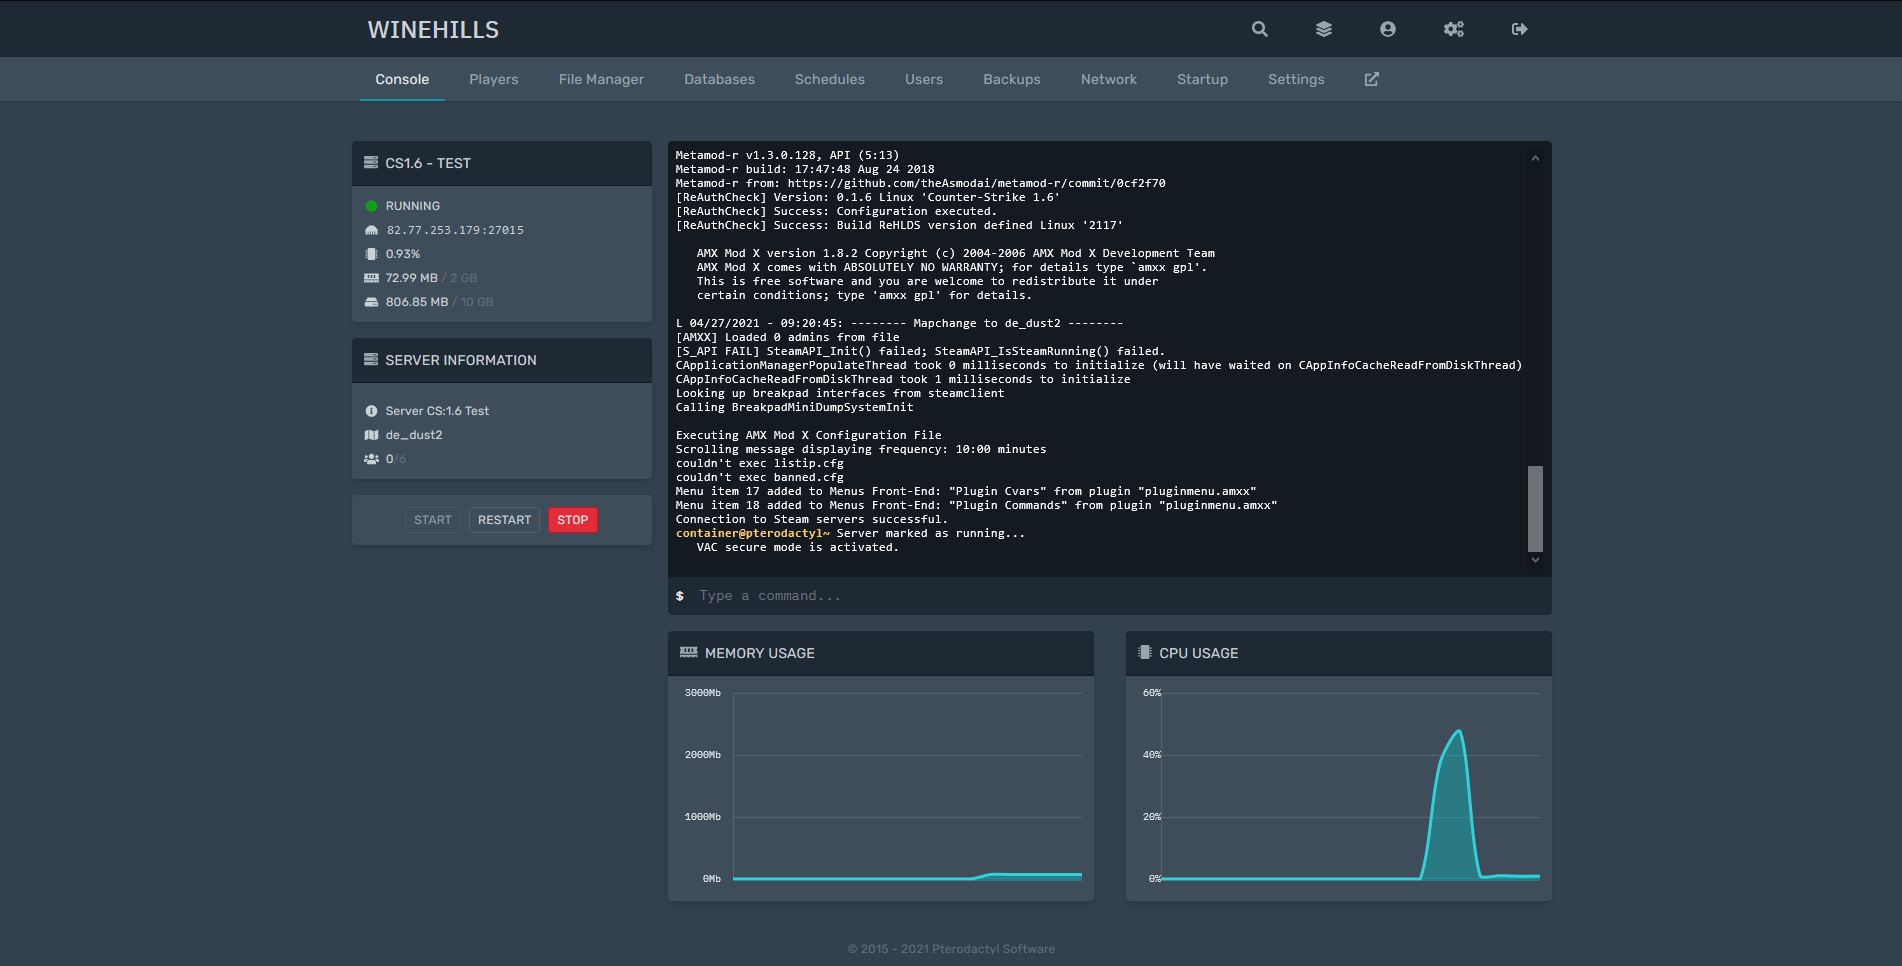Open the account user icon
The width and height of the screenshot is (1902, 966).
(1387, 29)
